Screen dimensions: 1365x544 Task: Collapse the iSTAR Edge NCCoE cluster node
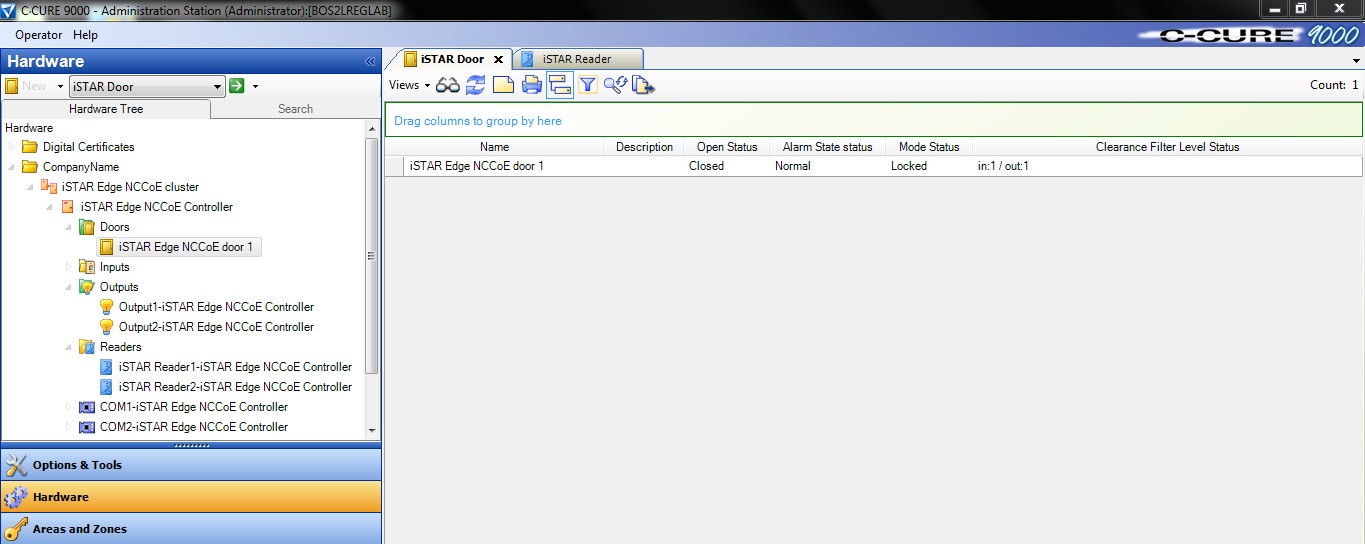tap(31, 187)
